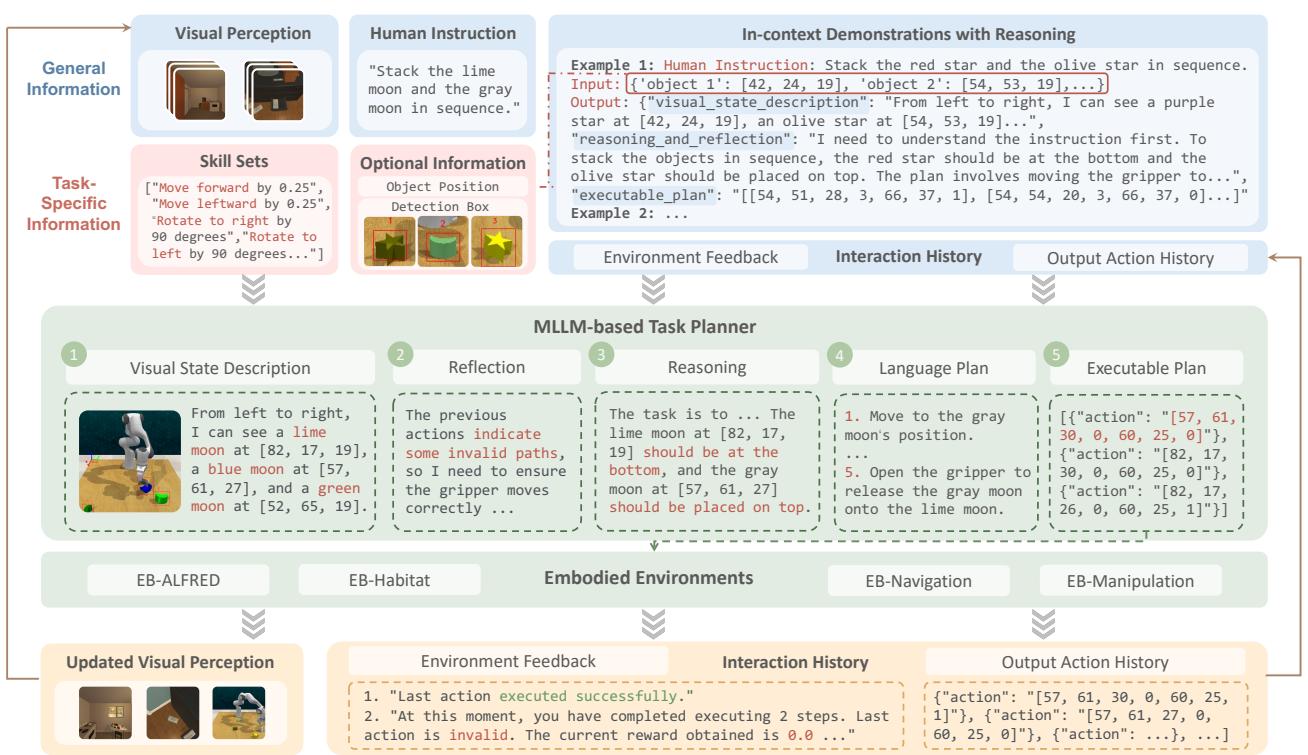Click the down chevrons above Updated Visual Perception
The width and height of the screenshot is (1308, 755).
click(x=254, y=624)
